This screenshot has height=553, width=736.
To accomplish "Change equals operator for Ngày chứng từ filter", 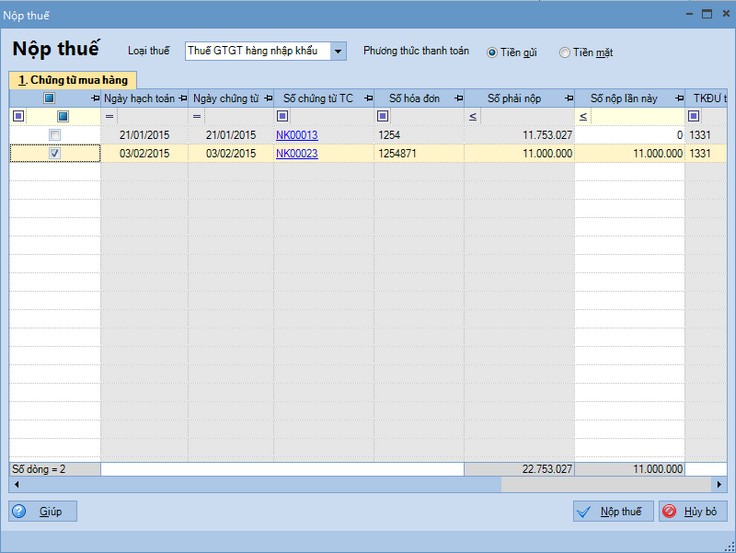I will [x=197, y=116].
